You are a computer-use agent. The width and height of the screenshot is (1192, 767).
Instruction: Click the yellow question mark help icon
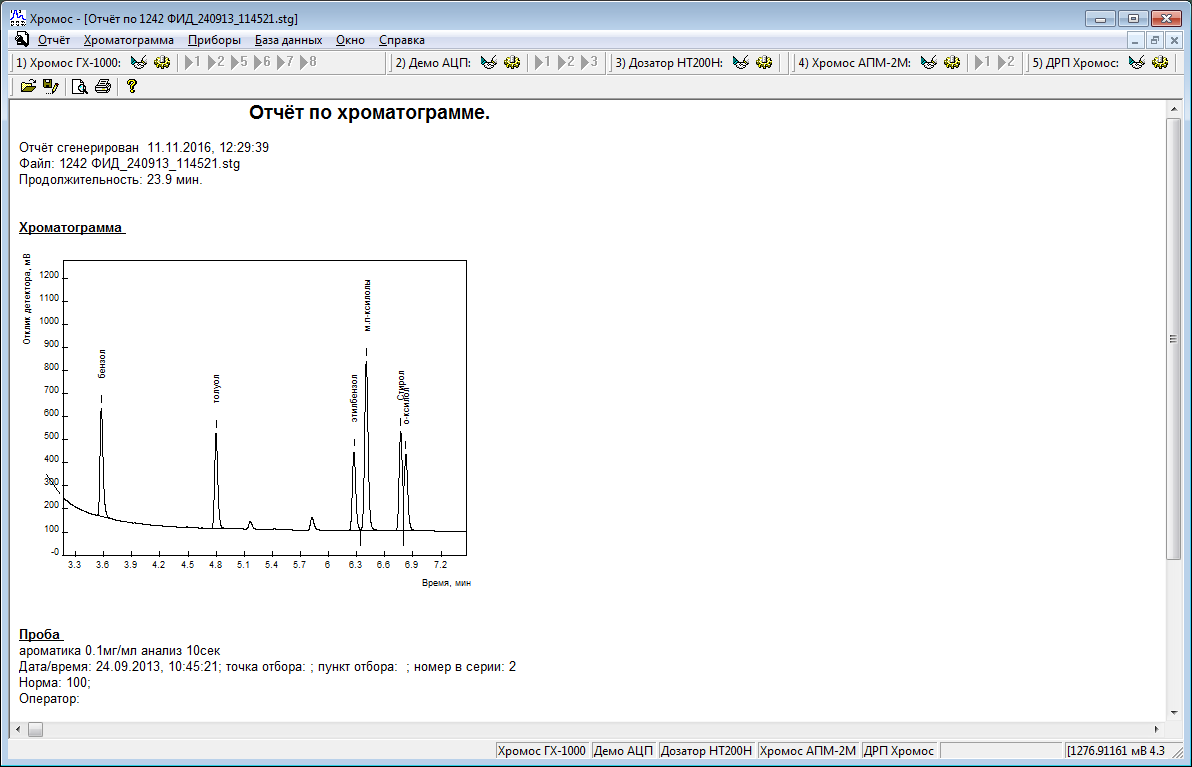tap(131, 87)
